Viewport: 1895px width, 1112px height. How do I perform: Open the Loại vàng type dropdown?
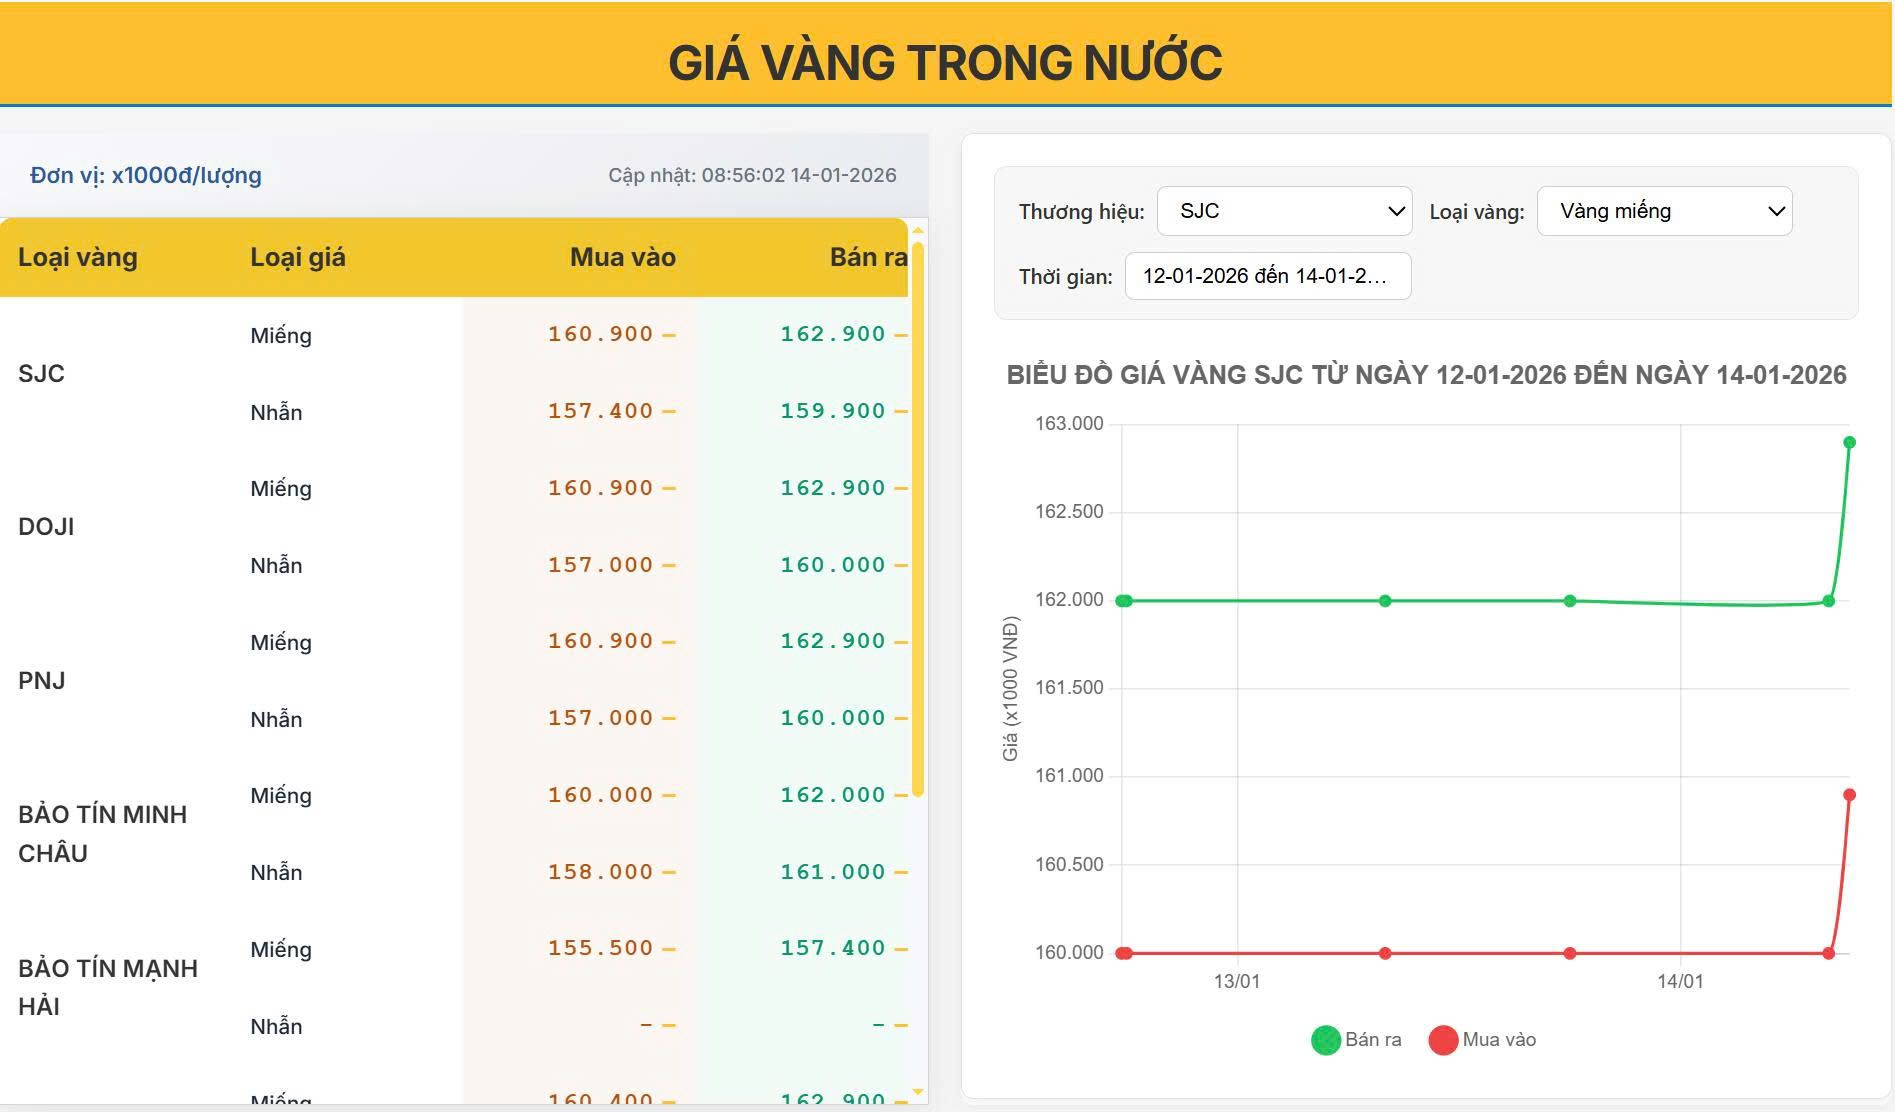[1663, 211]
